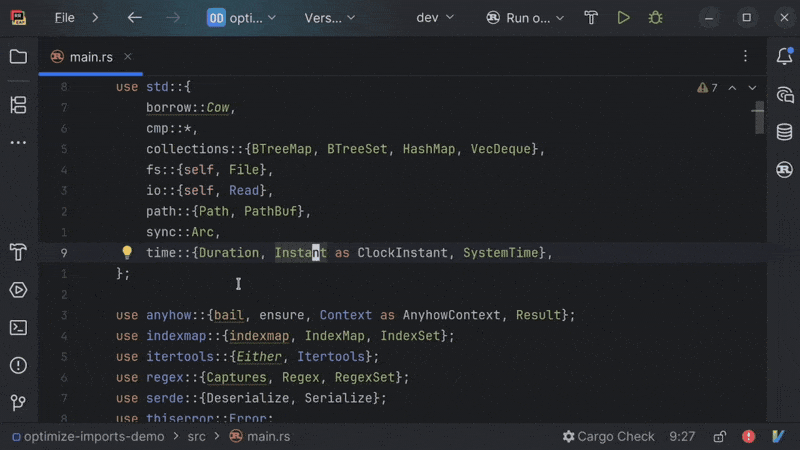Open AI Assistant chat panel
Viewport: 800px width, 450px height.
coord(785,95)
